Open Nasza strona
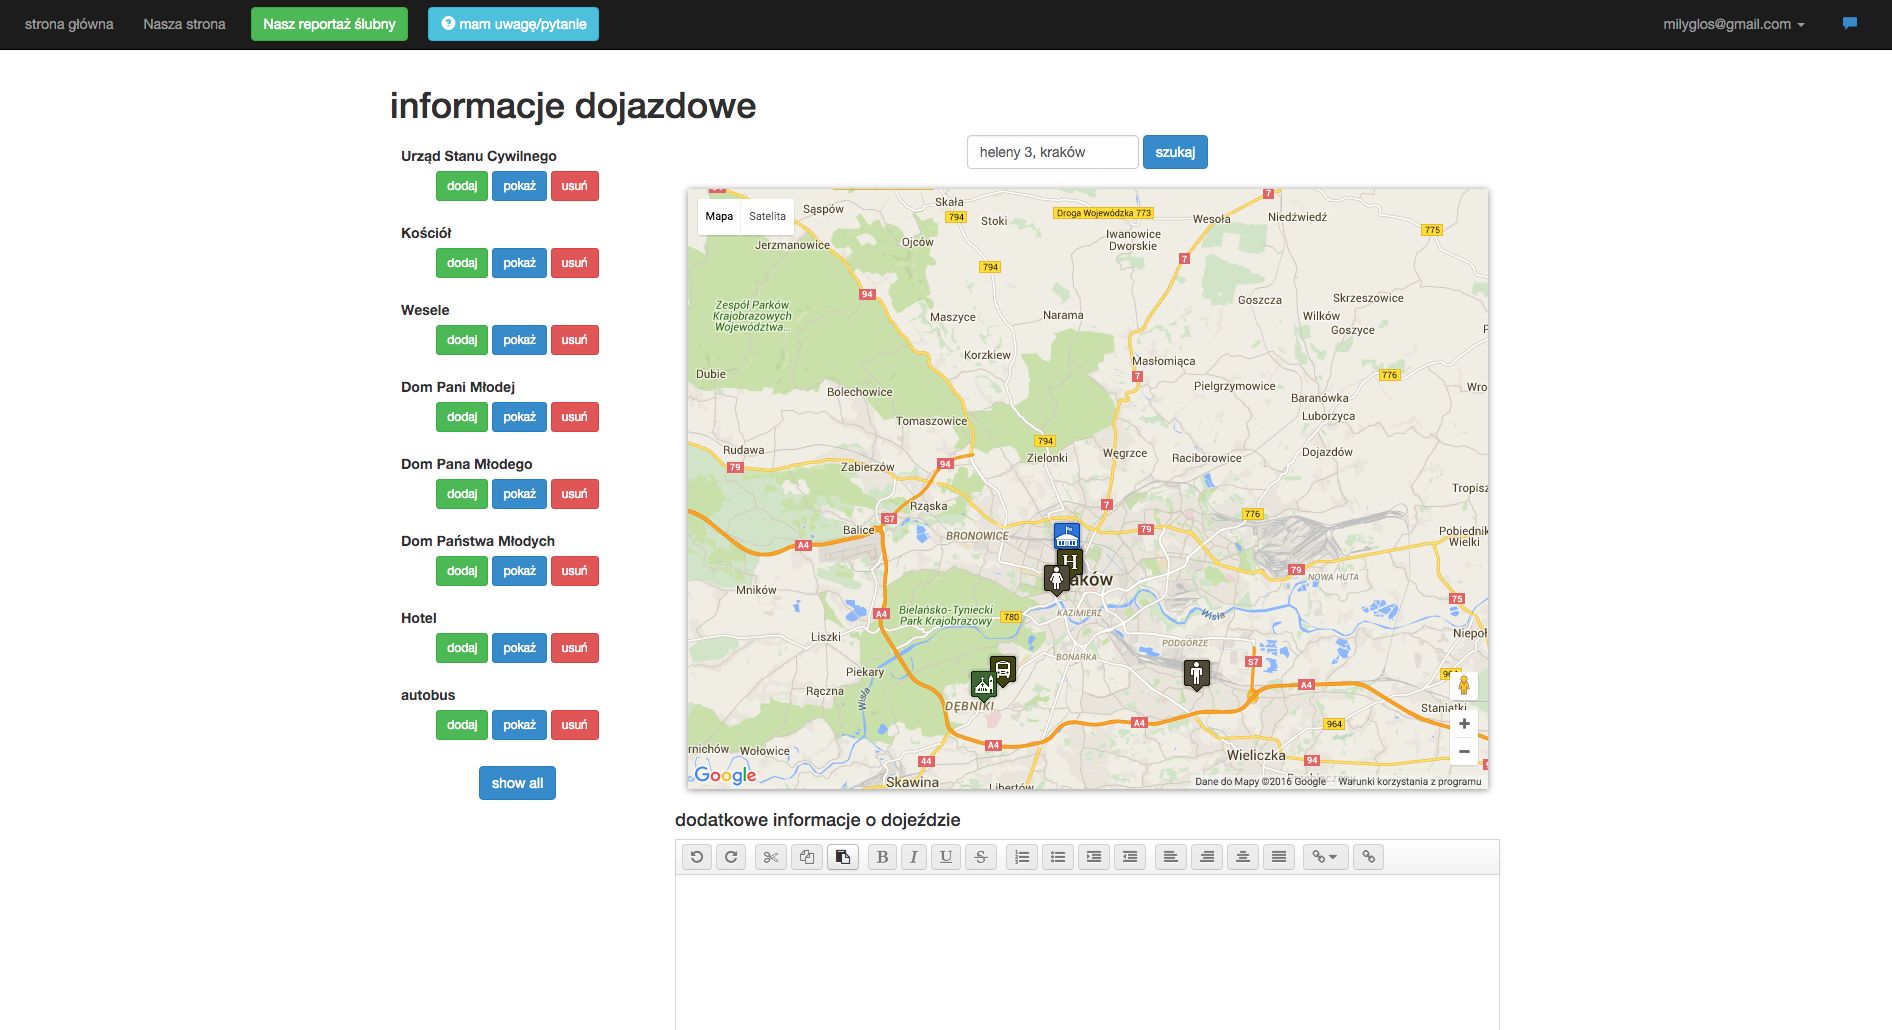 point(184,24)
